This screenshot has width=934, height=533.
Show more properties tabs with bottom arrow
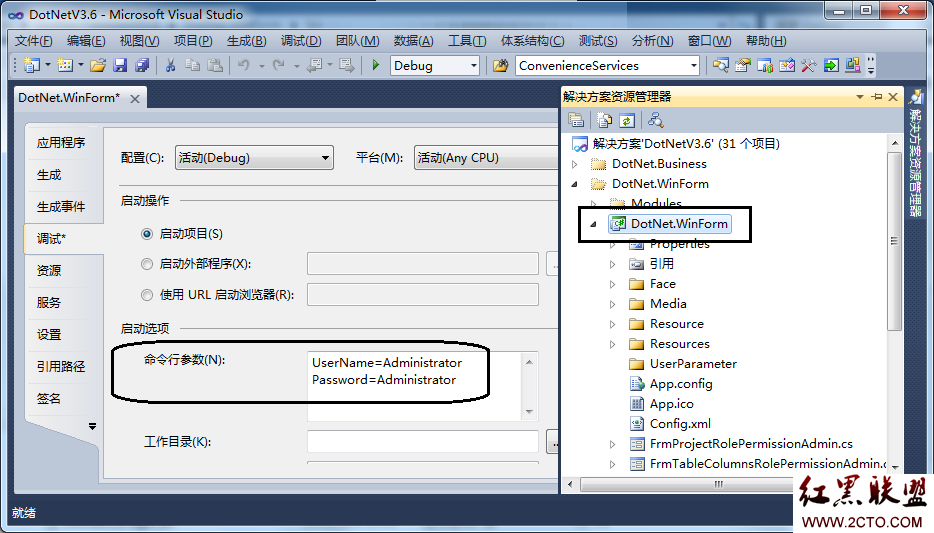[92, 426]
